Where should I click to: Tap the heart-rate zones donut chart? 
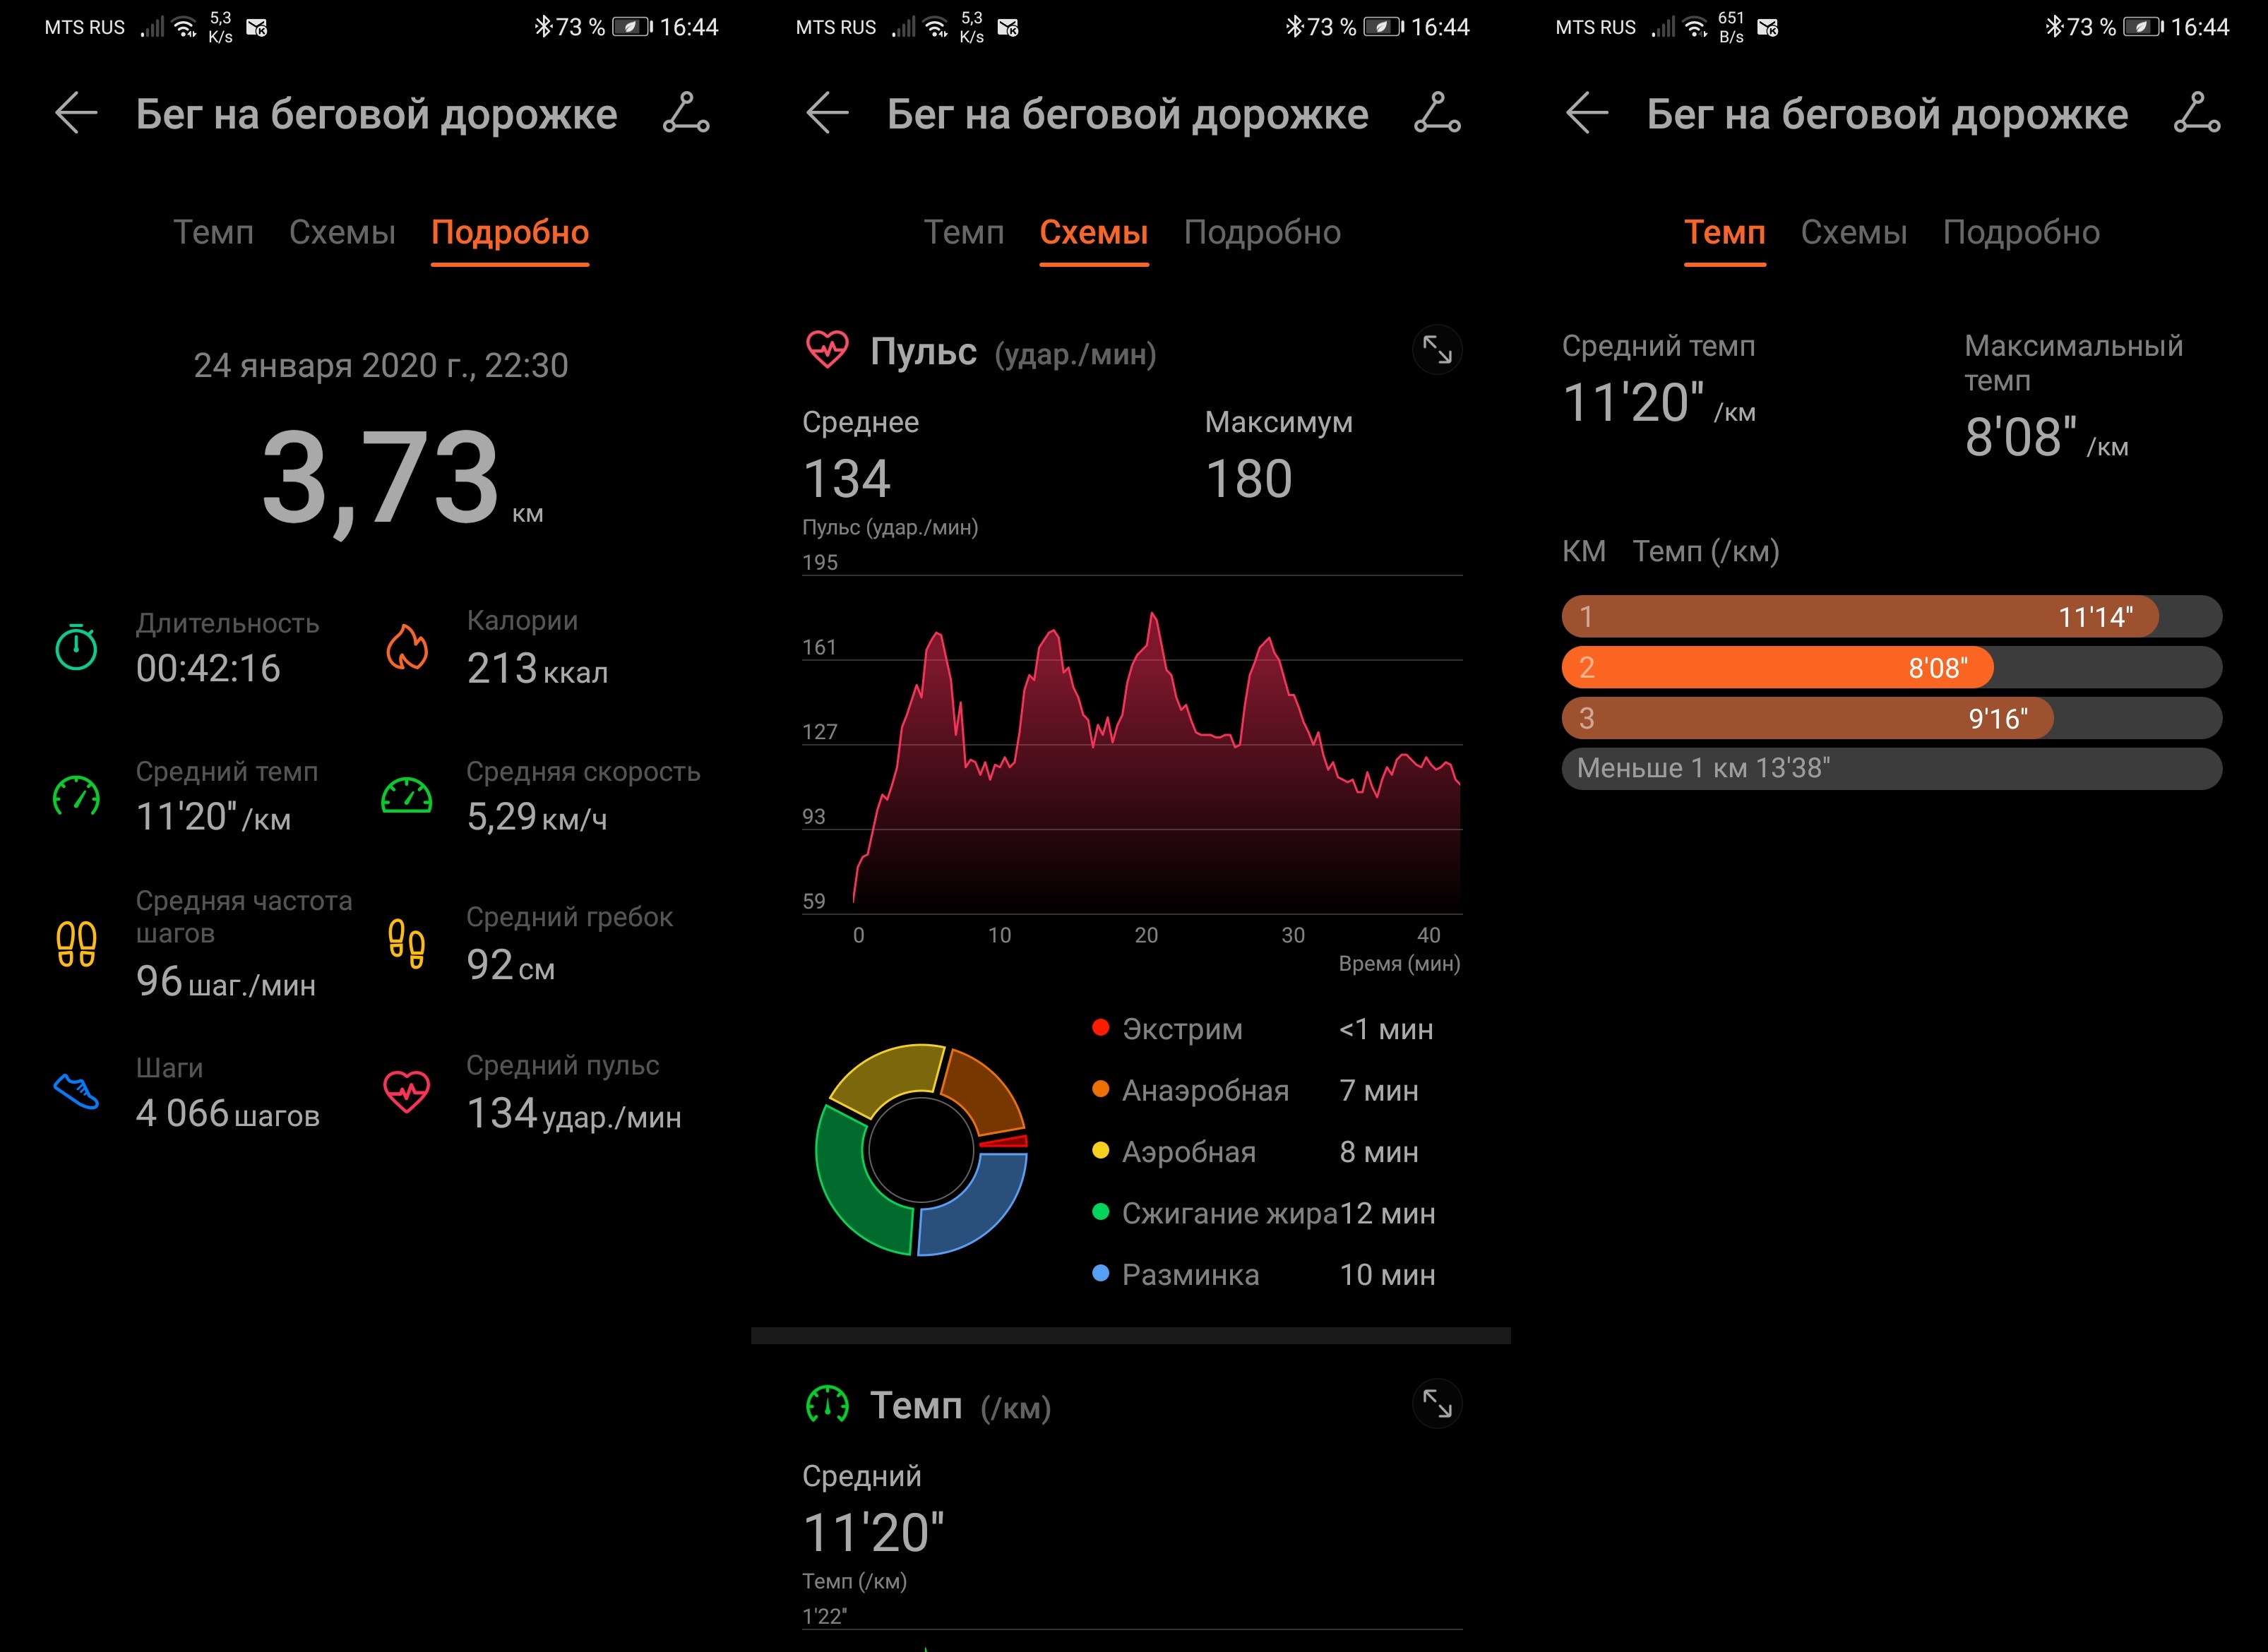(x=921, y=1150)
